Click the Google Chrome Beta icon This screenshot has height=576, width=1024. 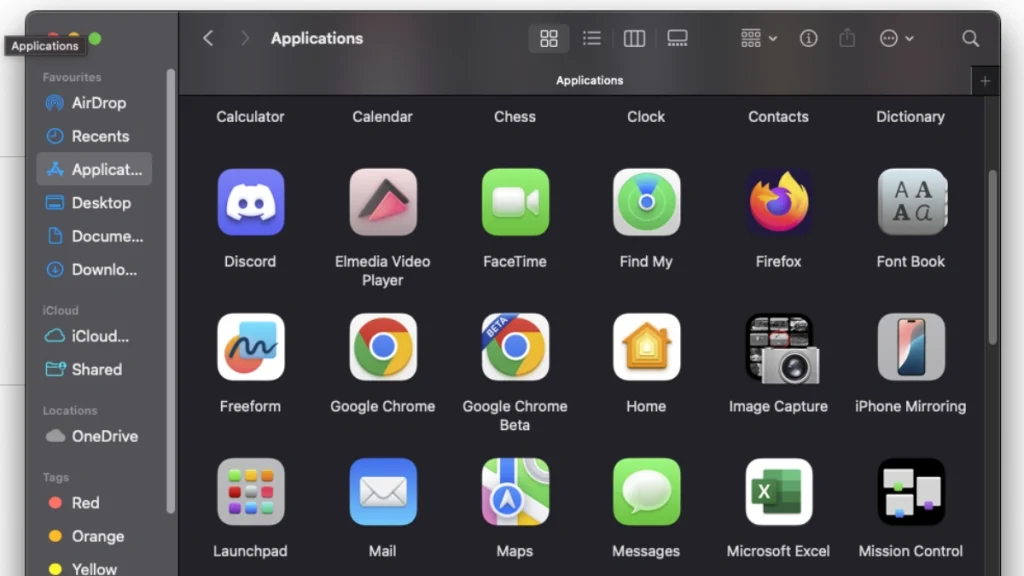[515, 347]
